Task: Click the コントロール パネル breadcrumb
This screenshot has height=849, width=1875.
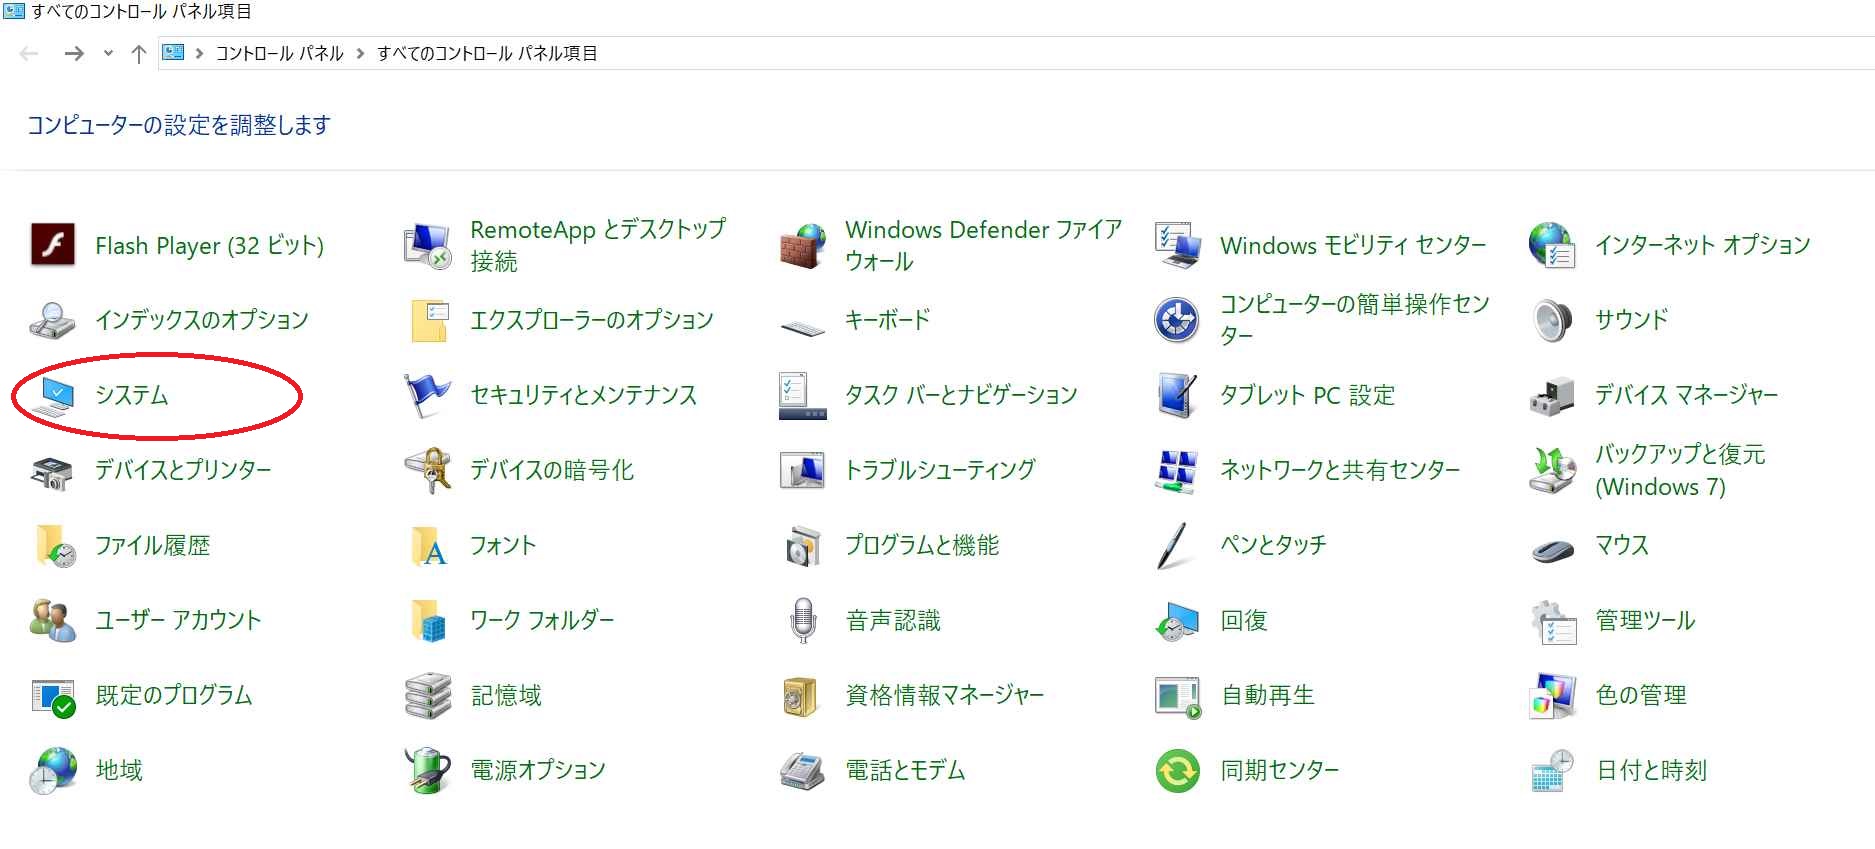Action: click(279, 54)
